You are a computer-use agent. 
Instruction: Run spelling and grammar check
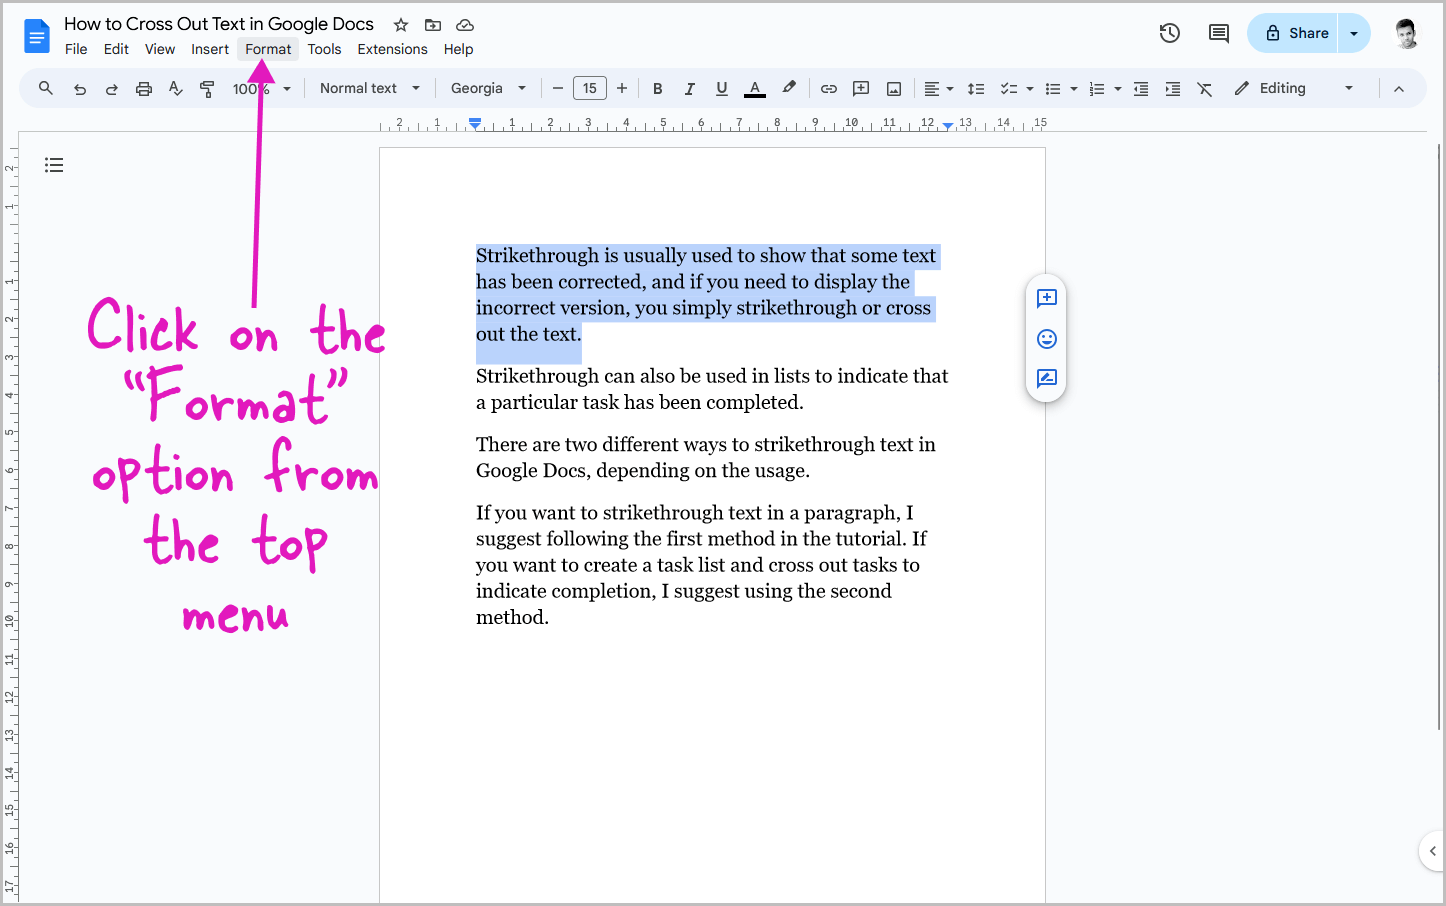[x=176, y=88]
